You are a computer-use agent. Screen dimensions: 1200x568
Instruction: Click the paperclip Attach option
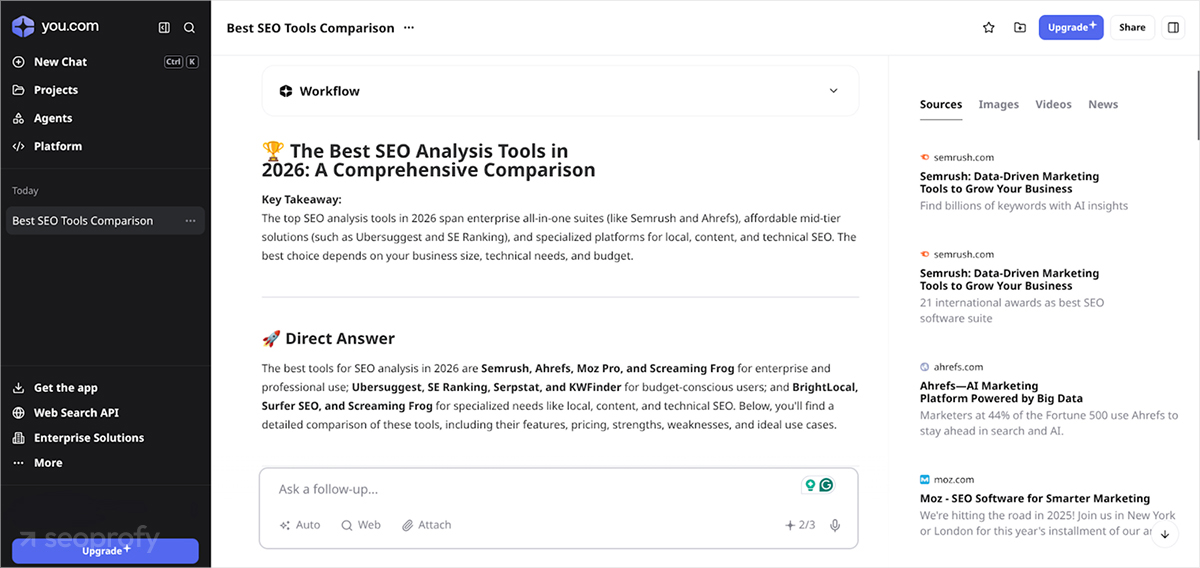pyautogui.click(x=427, y=525)
